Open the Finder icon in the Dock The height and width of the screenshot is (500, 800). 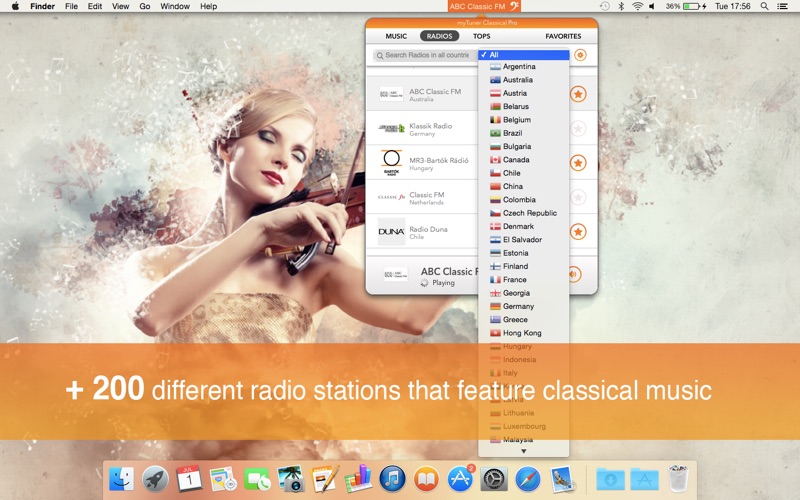tap(121, 479)
